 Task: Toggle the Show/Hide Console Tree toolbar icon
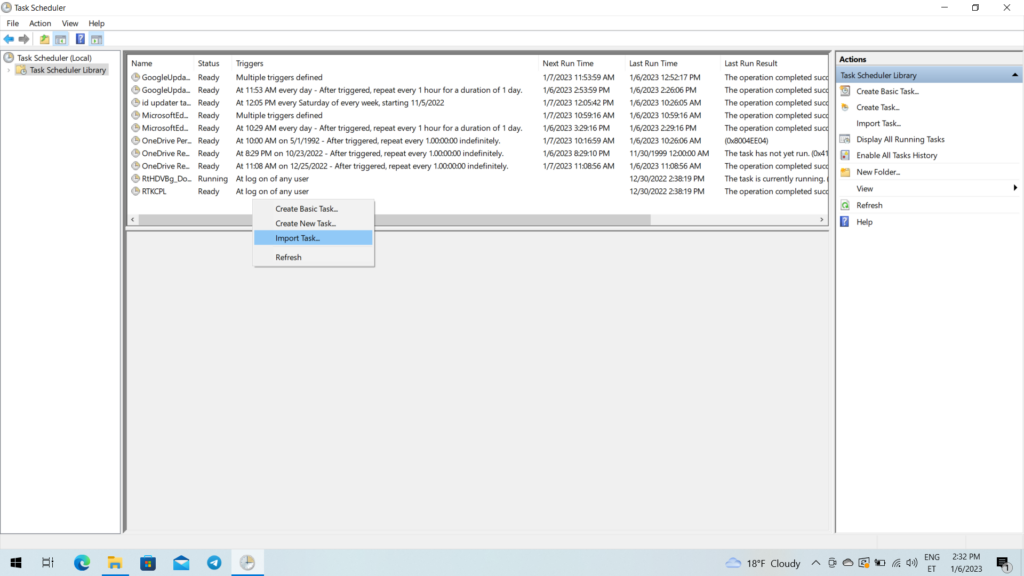61,39
